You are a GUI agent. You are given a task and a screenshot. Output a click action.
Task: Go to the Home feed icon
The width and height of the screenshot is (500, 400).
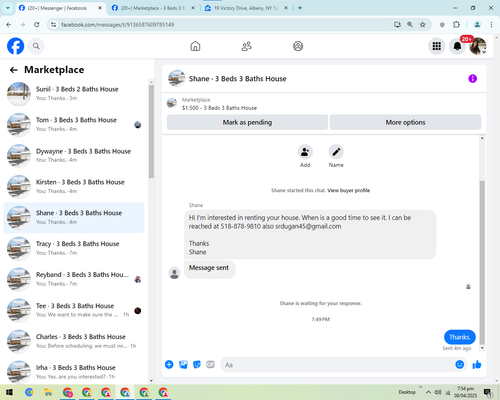(x=195, y=46)
